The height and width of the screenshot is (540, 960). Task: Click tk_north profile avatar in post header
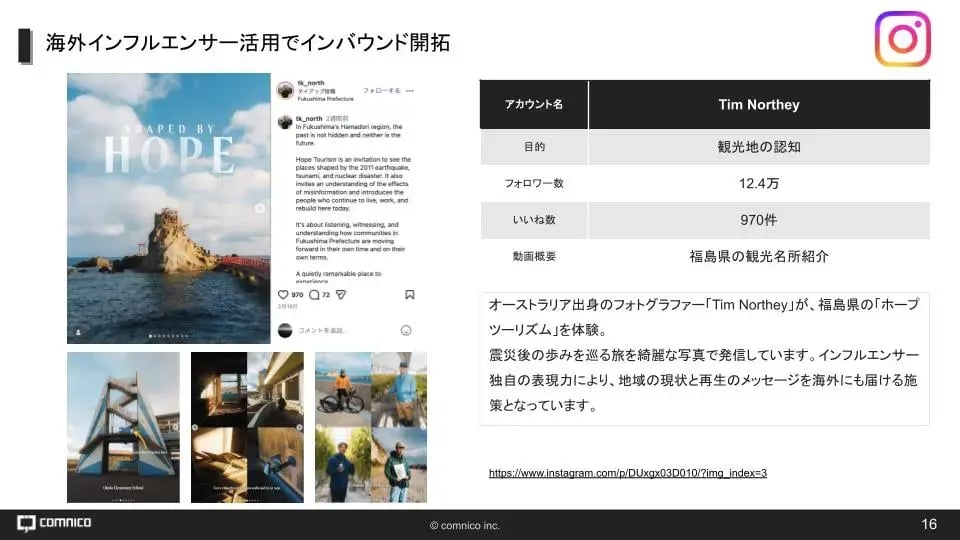[285, 91]
